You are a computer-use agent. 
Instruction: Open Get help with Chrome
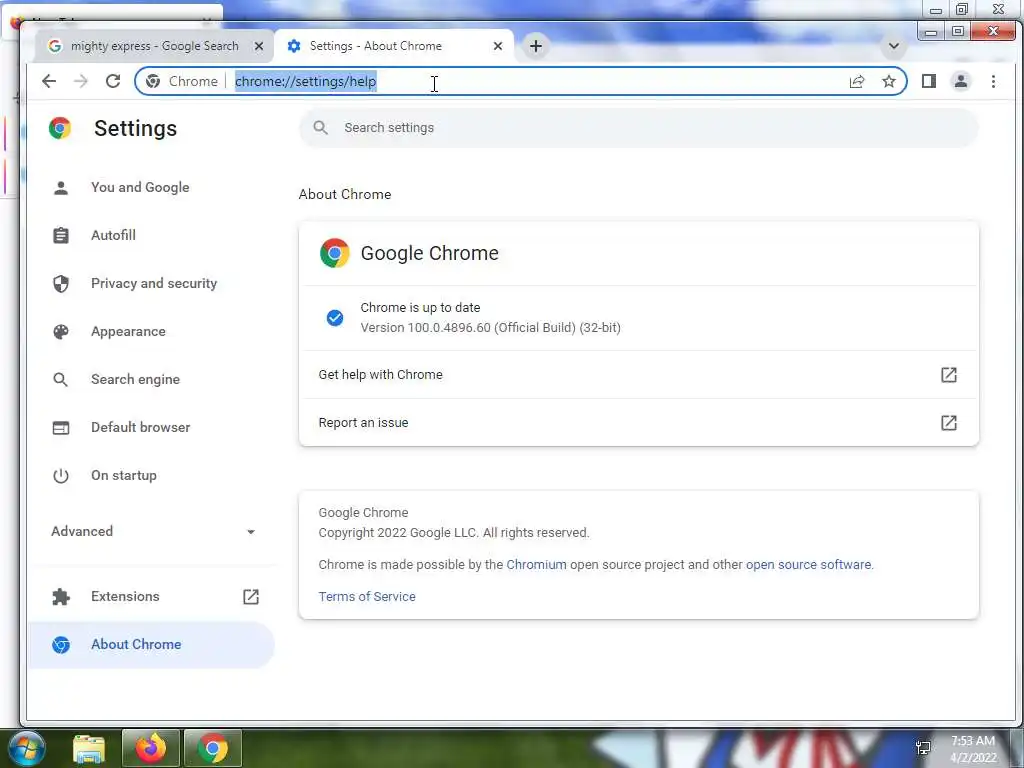coord(639,375)
